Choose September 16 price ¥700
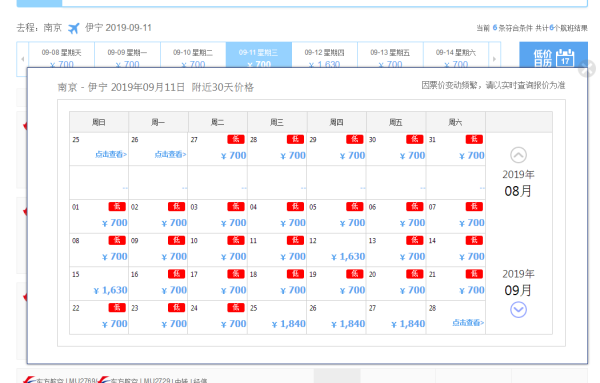Viewport: 600px width, 383px height. pos(174,290)
